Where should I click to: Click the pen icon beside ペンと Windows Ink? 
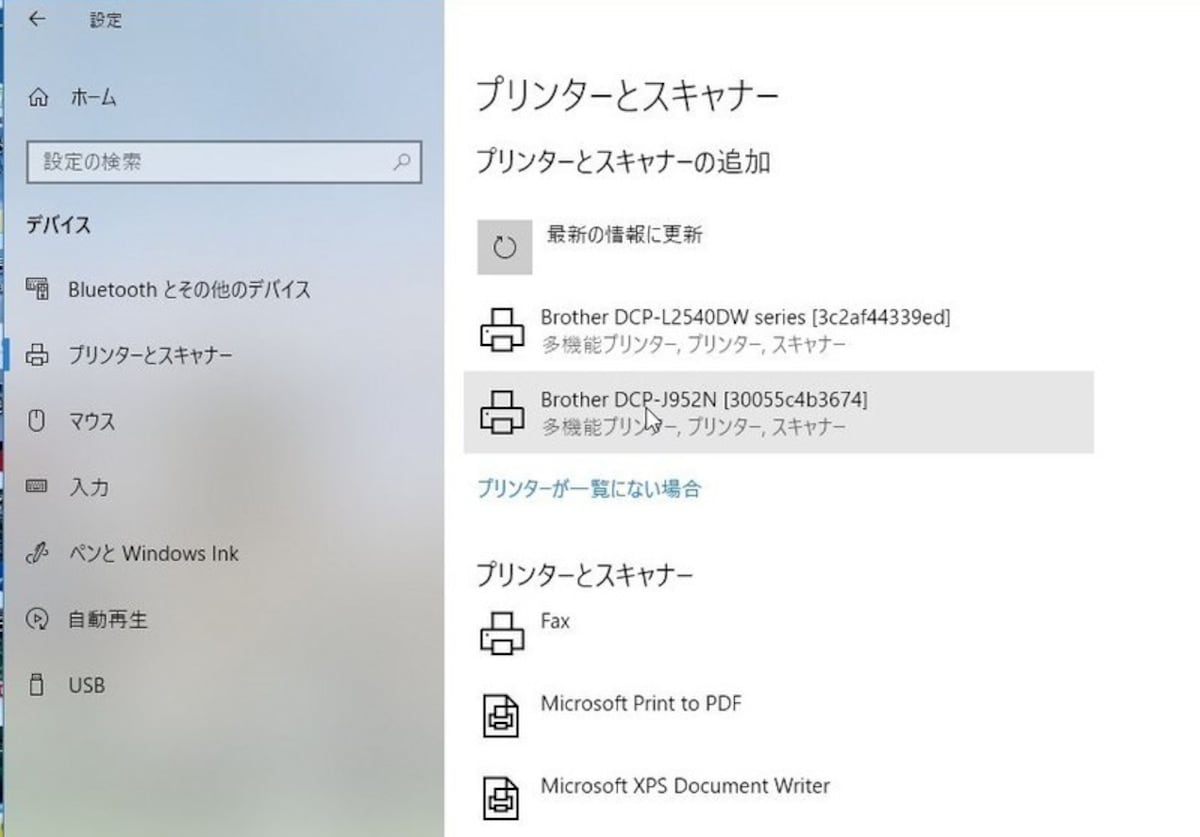click(x=37, y=553)
